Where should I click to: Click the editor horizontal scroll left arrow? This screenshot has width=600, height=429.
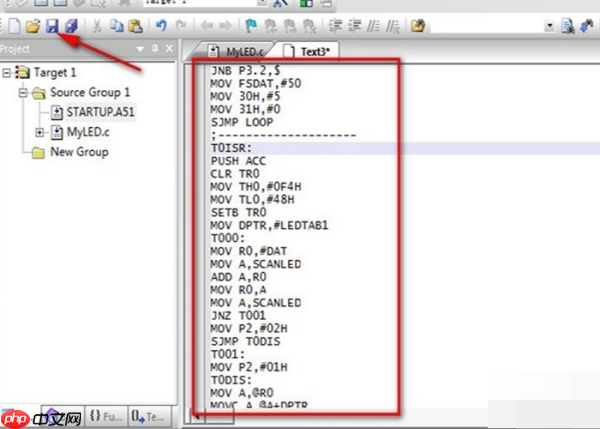(197, 416)
